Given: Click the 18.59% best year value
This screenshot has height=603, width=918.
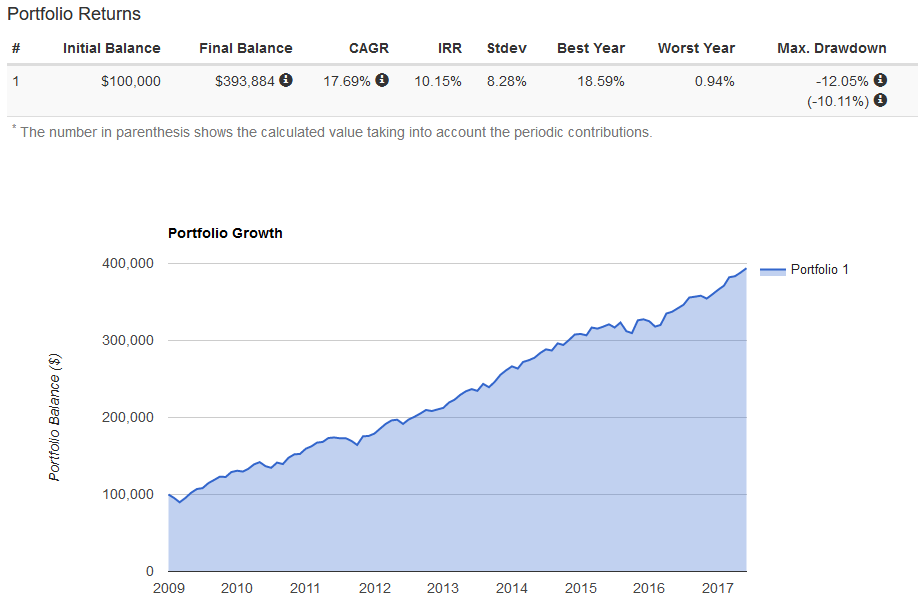Looking at the screenshot, I should 601,81.
